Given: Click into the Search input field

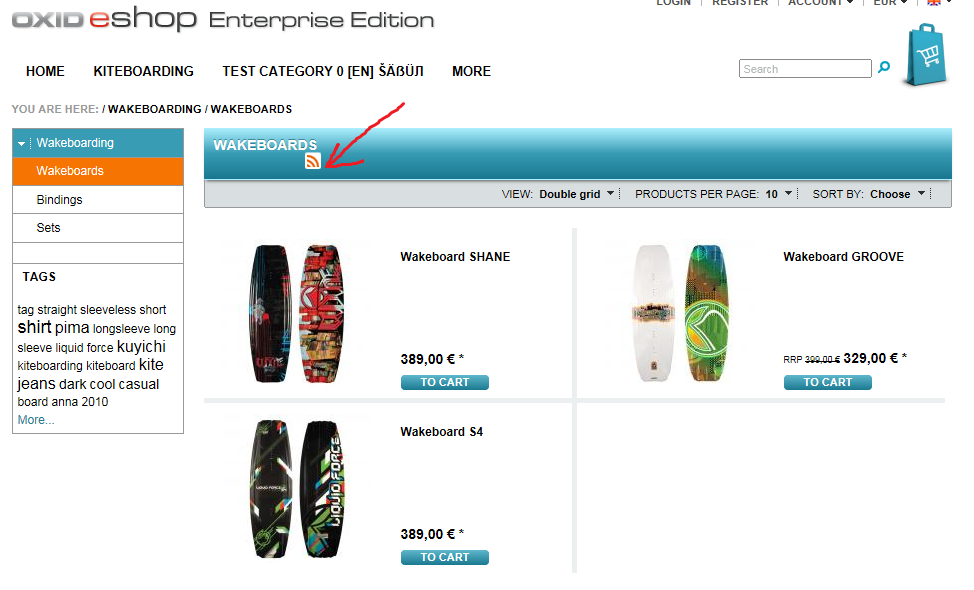Looking at the screenshot, I should point(805,69).
